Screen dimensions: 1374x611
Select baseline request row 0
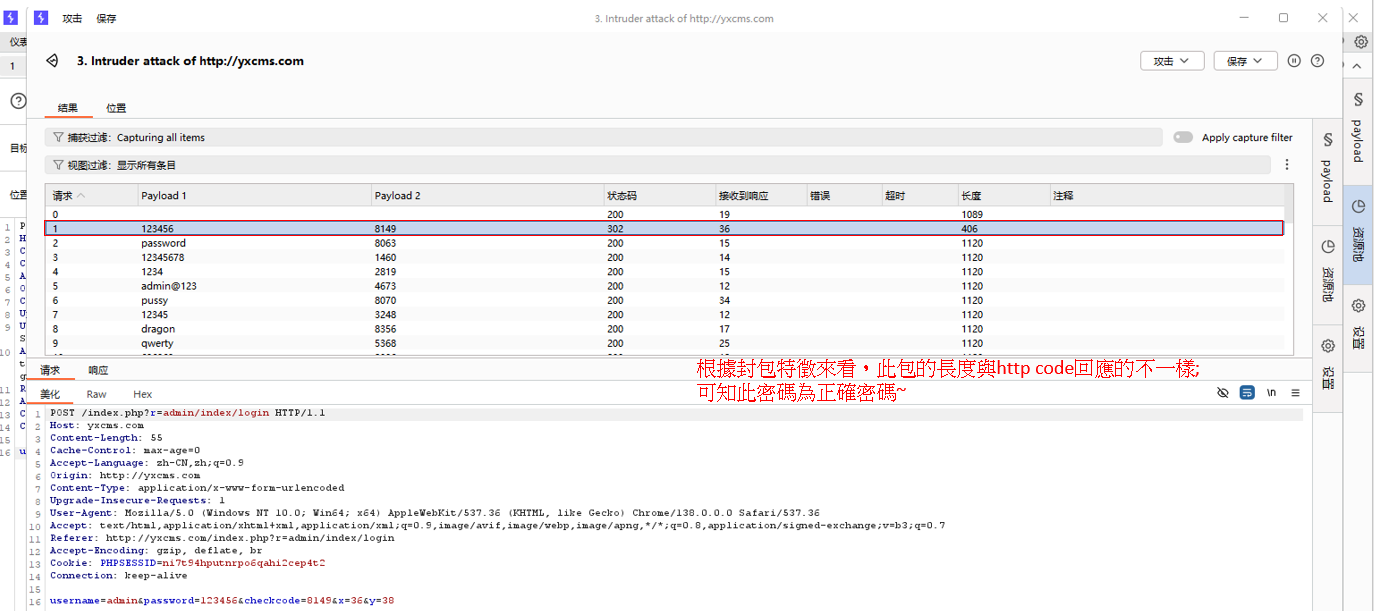pos(664,214)
